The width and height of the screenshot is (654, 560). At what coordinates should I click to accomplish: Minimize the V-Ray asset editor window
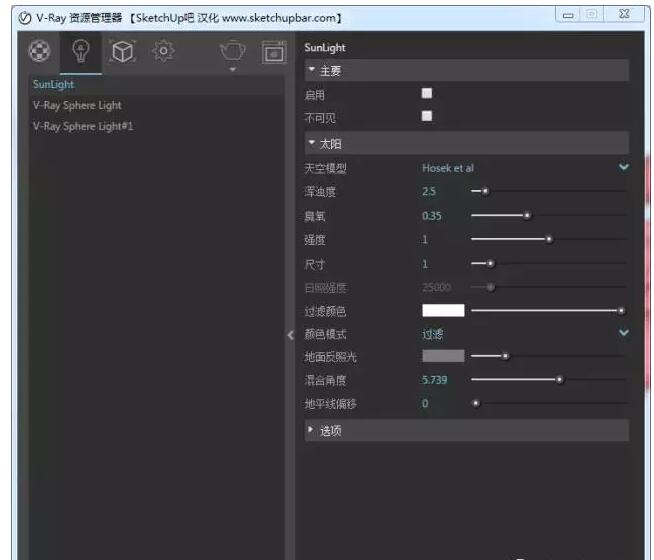pyautogui.click(x=568, y=15)
